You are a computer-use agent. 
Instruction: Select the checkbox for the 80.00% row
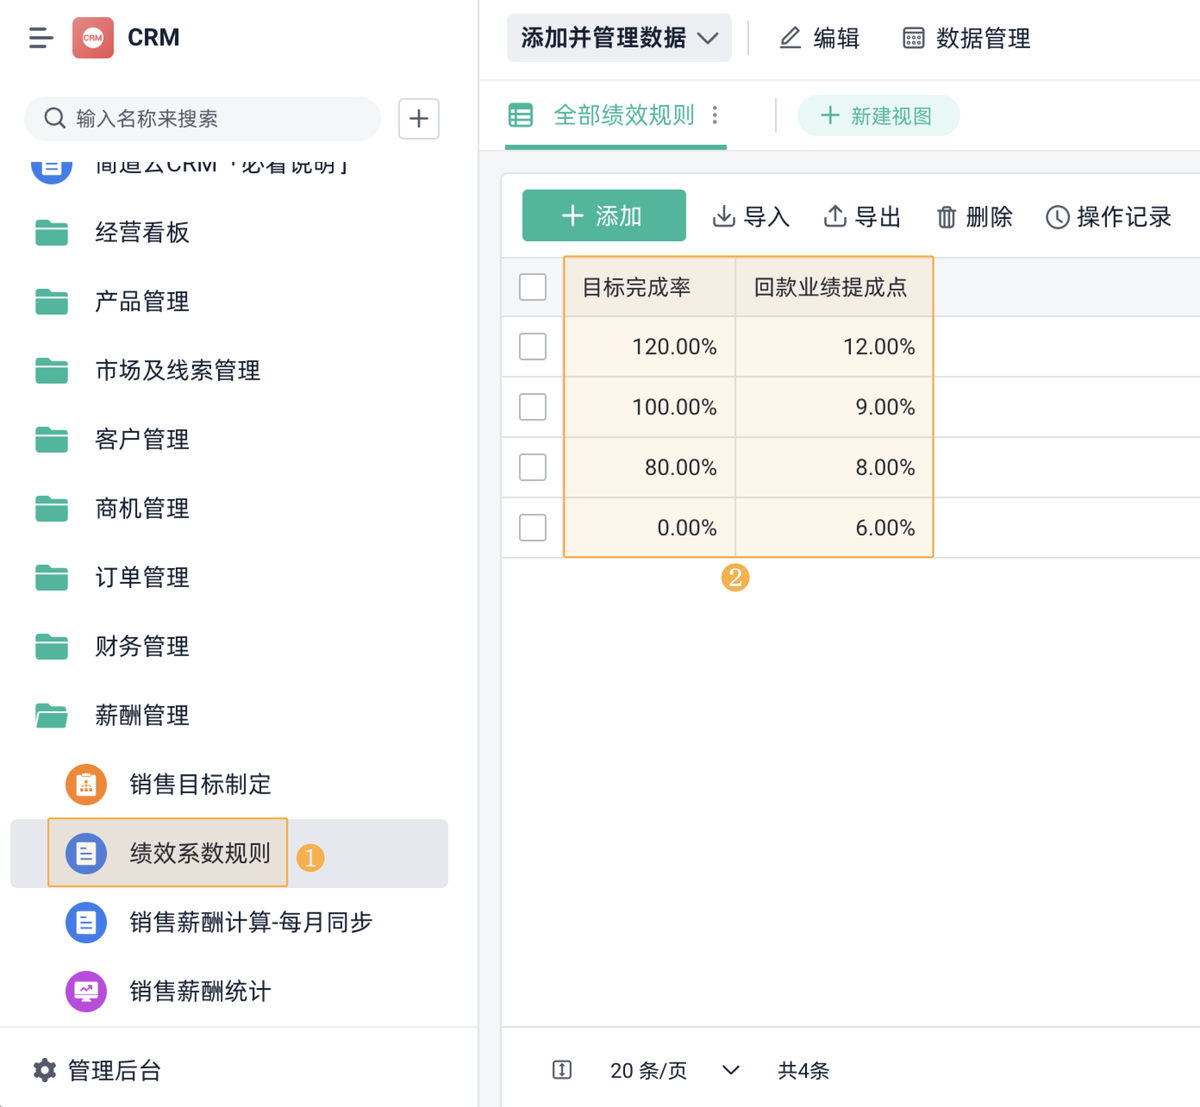tap(533, 467)
